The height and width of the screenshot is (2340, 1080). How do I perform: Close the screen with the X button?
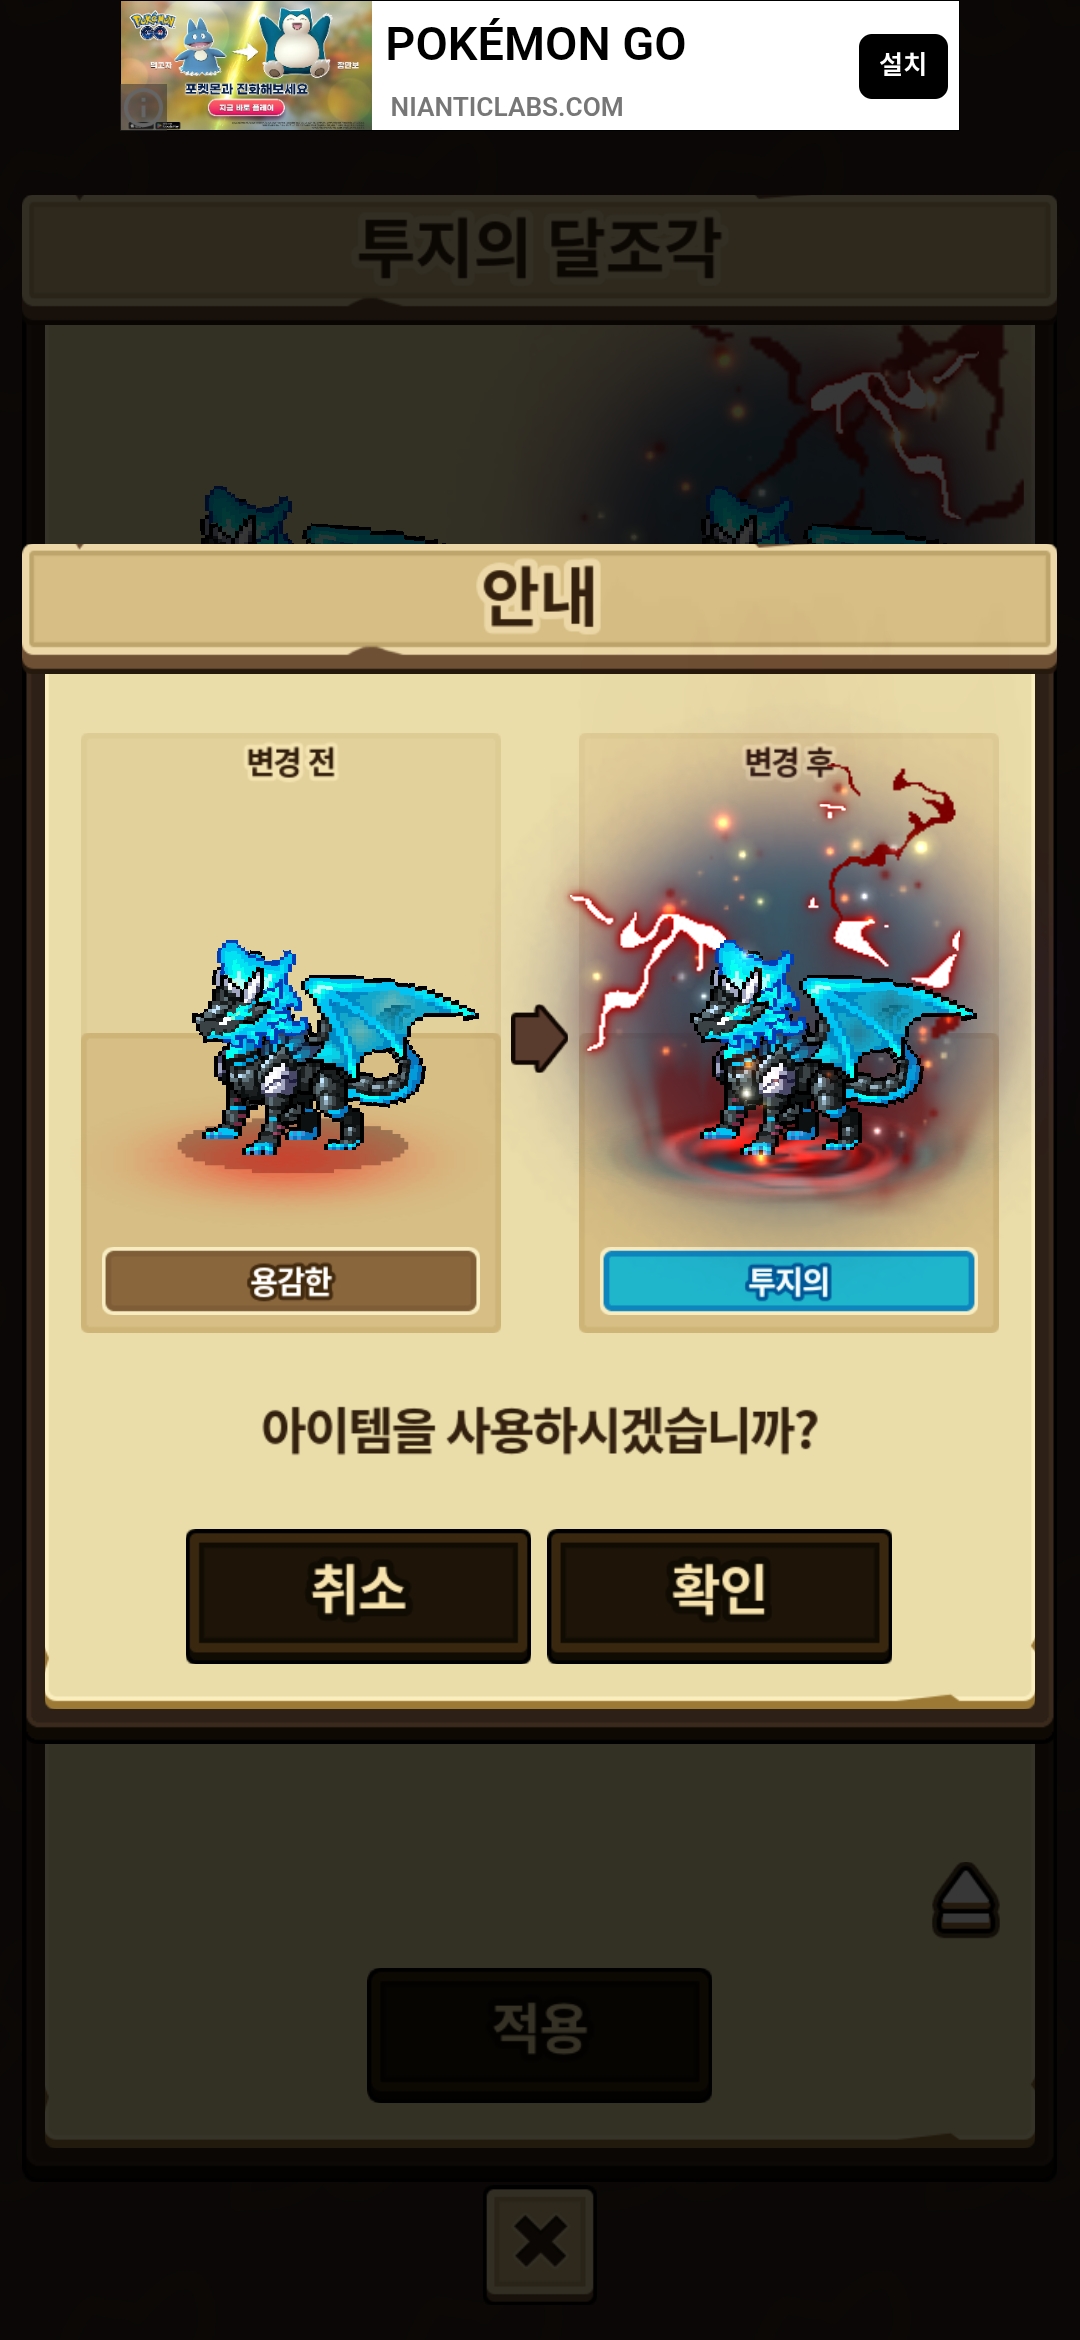(x=540, y=2241)
